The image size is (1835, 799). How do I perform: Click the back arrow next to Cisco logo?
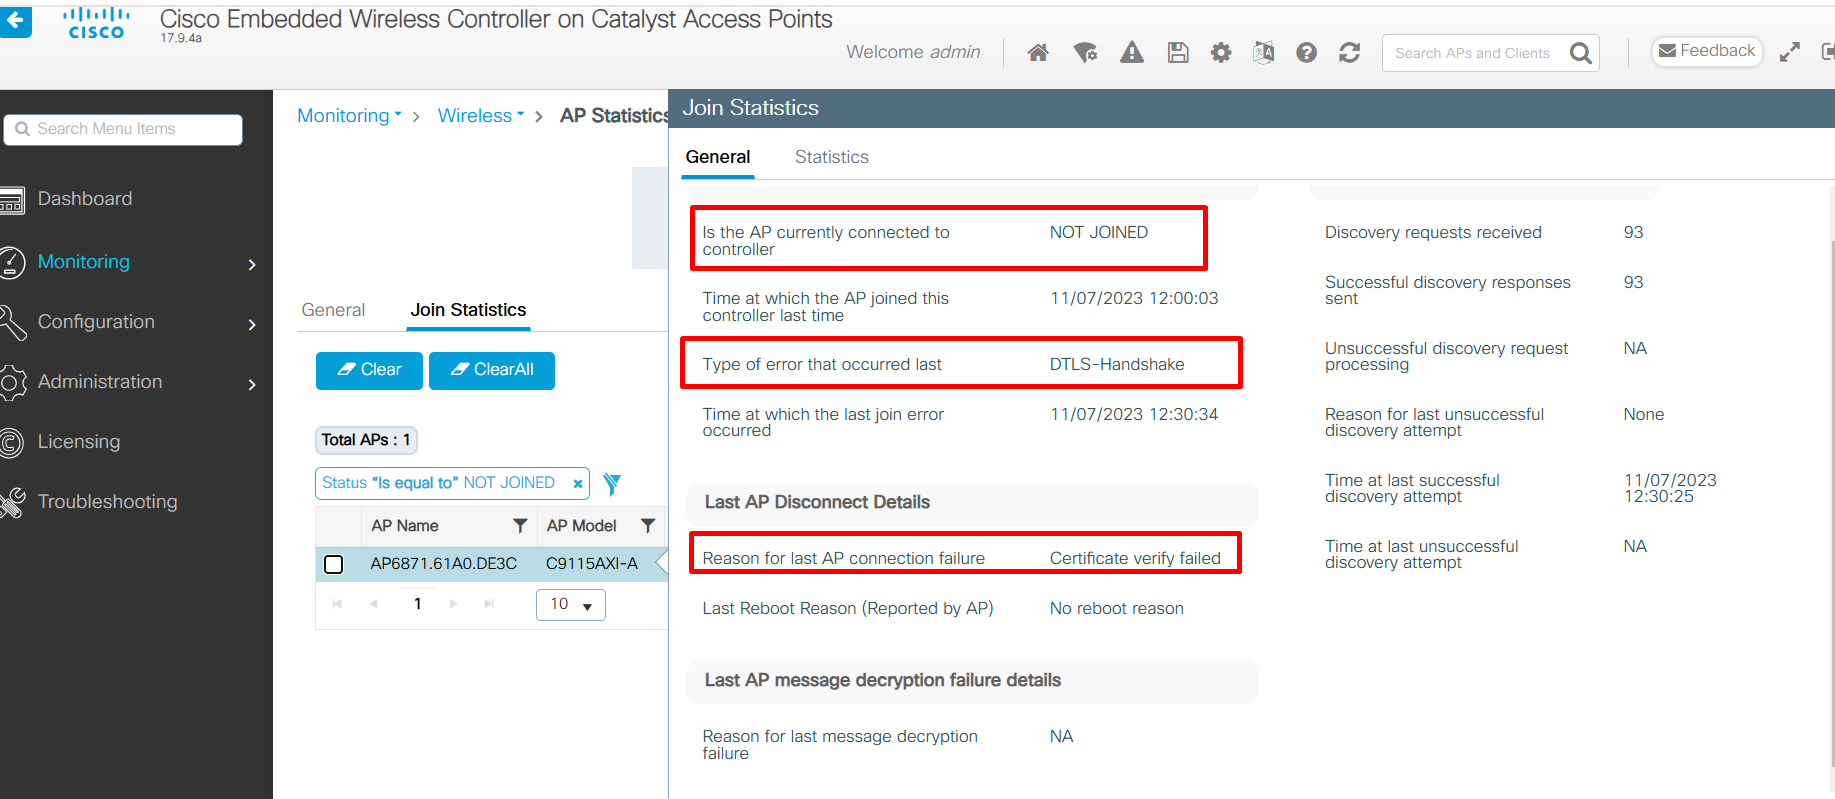15,20
